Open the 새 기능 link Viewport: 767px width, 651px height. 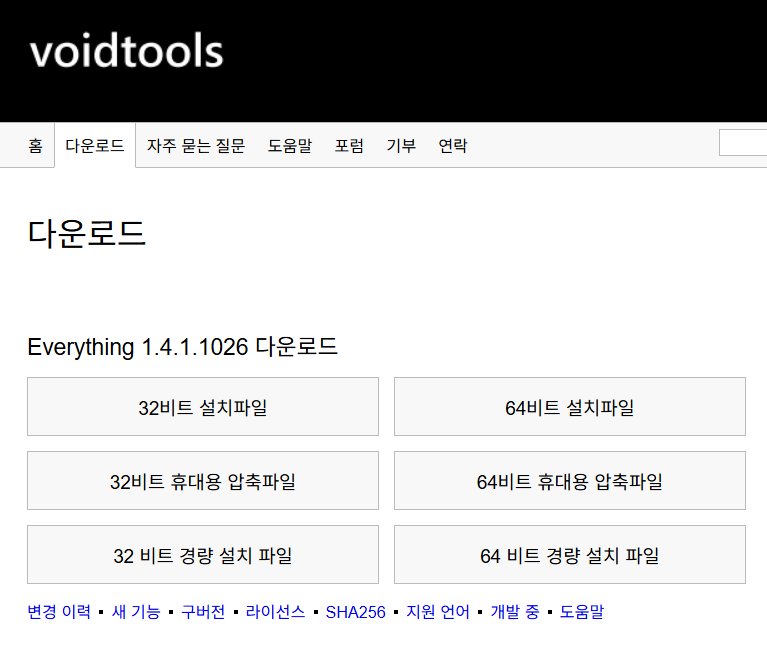pos(136,612)
